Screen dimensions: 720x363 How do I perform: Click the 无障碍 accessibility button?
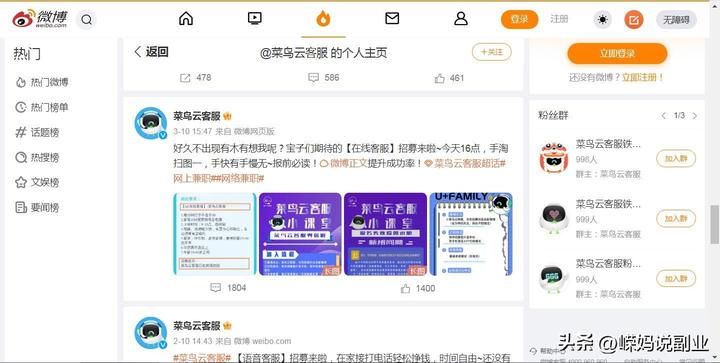[676, 20]
